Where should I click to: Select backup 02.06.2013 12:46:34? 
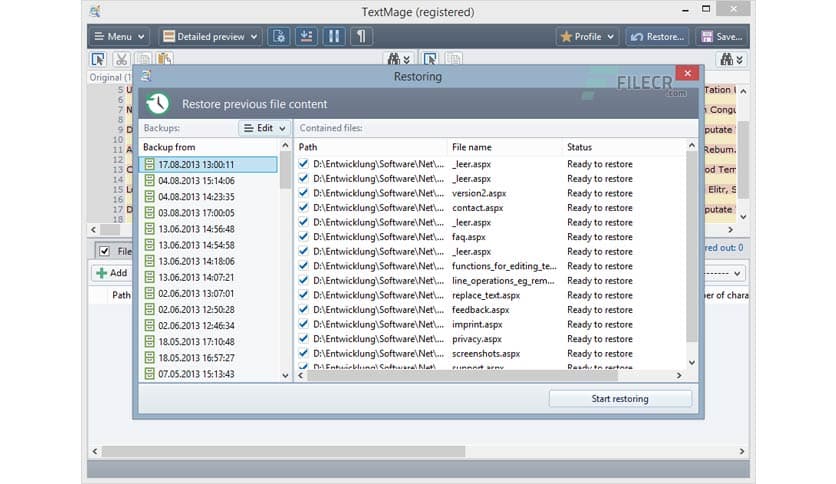coord(208,325)
